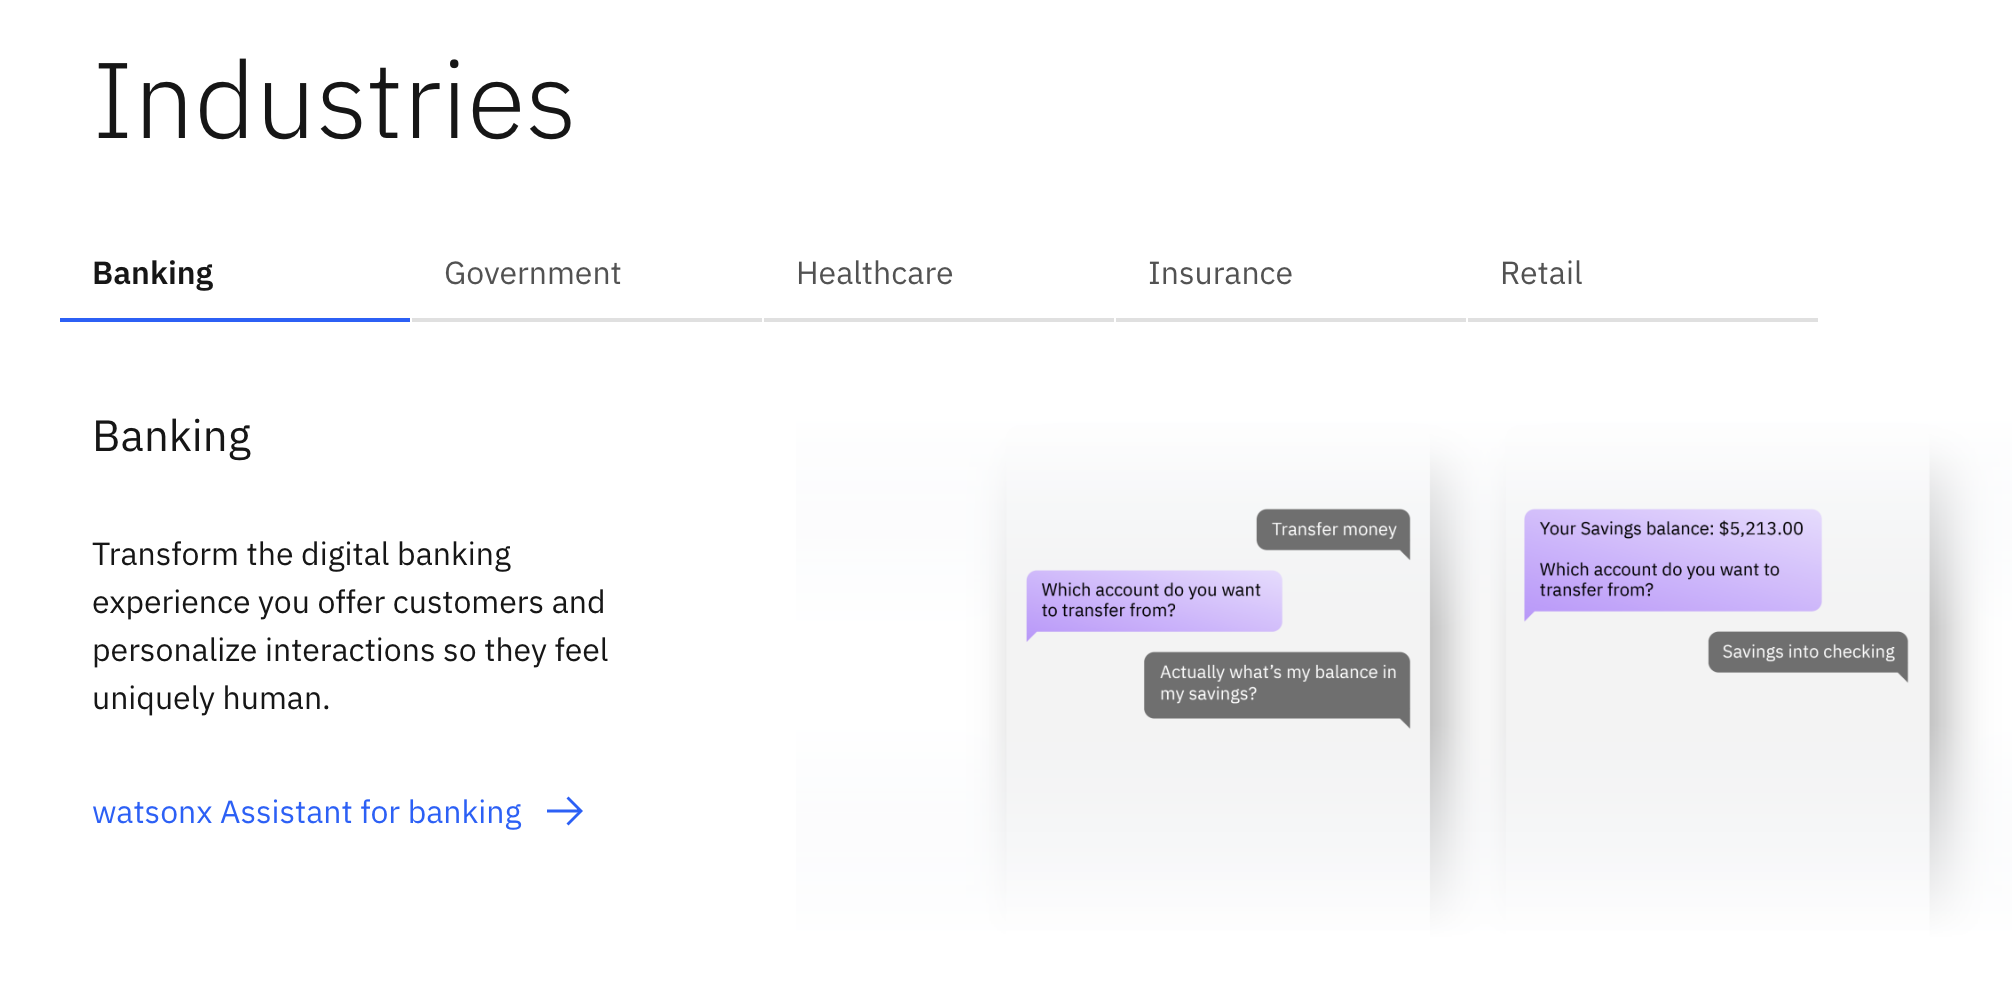
Task: Select the banking description paragraph text
Action: click(x=350, y=625)
